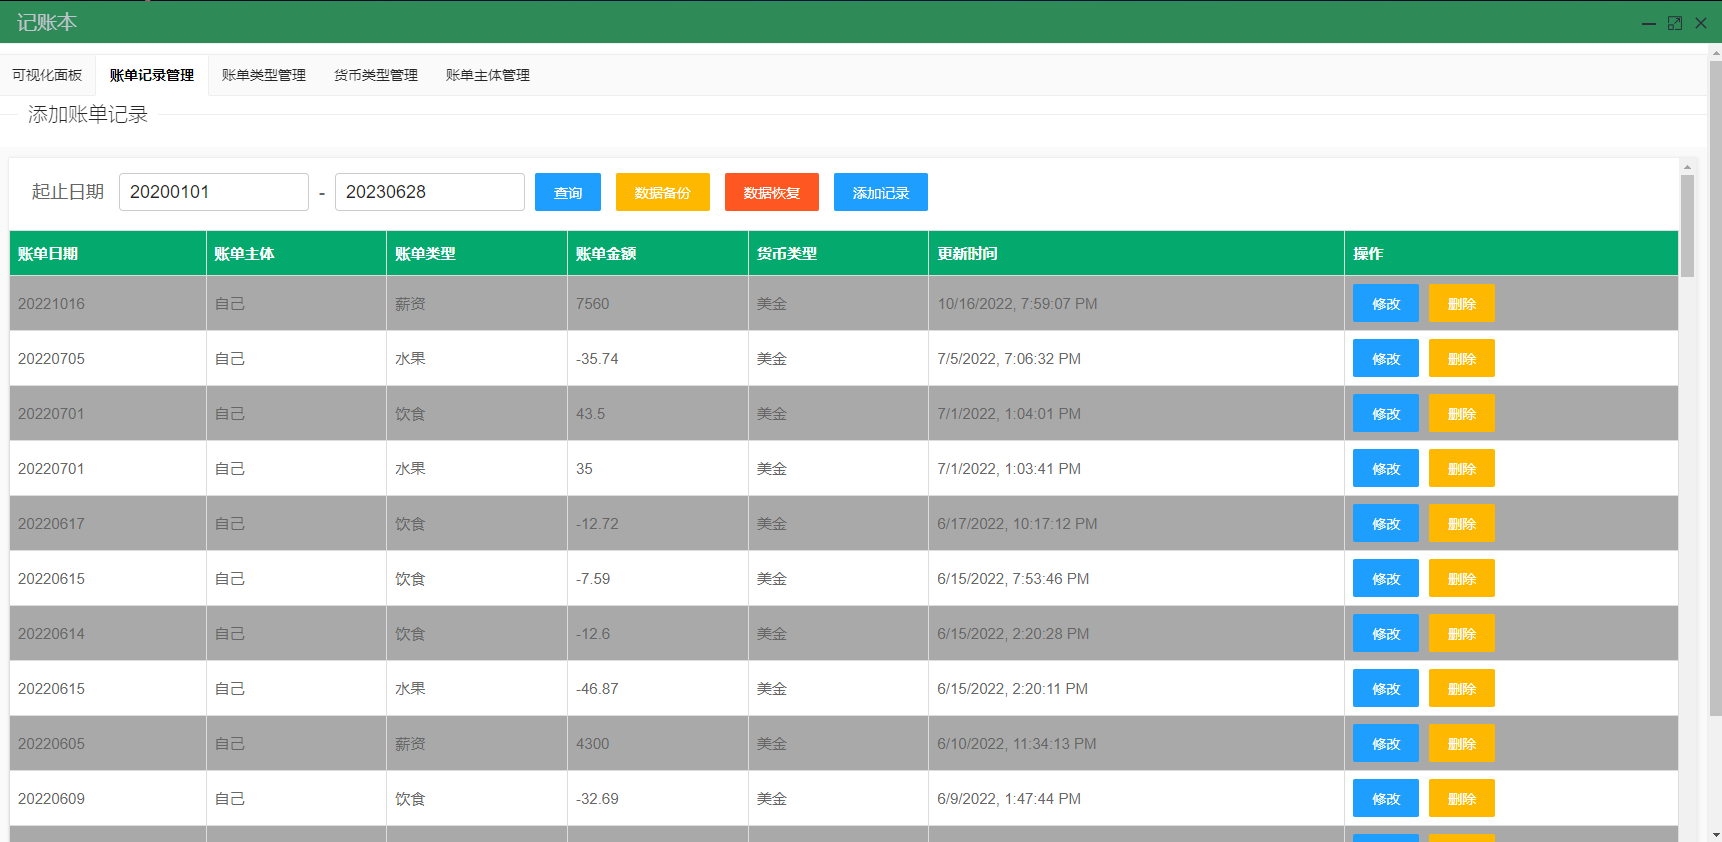This screenshot has width=1722, height=842.
Task: Open the 可视化面板 tab
Action: [x=47, y=75]
